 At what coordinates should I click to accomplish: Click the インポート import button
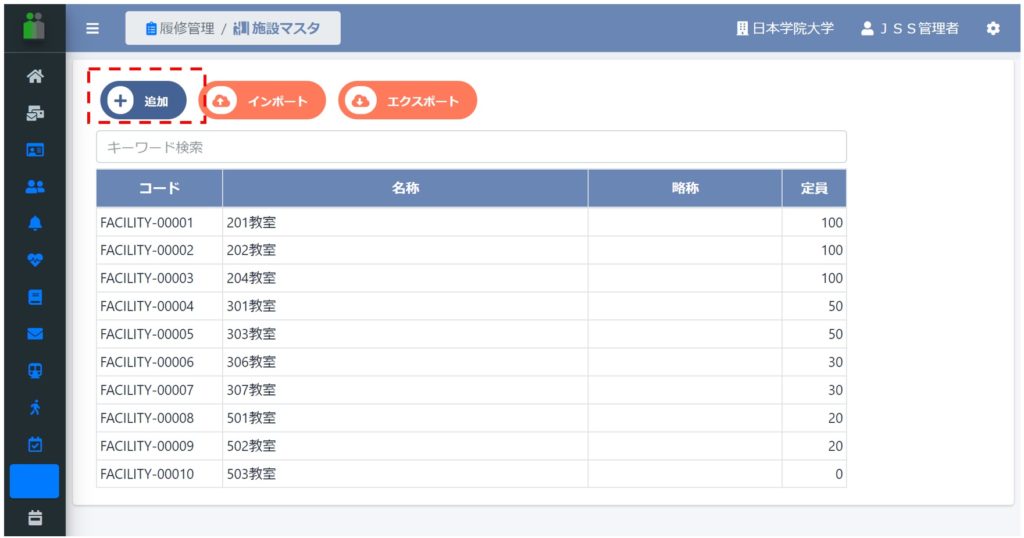pos(262,101)
